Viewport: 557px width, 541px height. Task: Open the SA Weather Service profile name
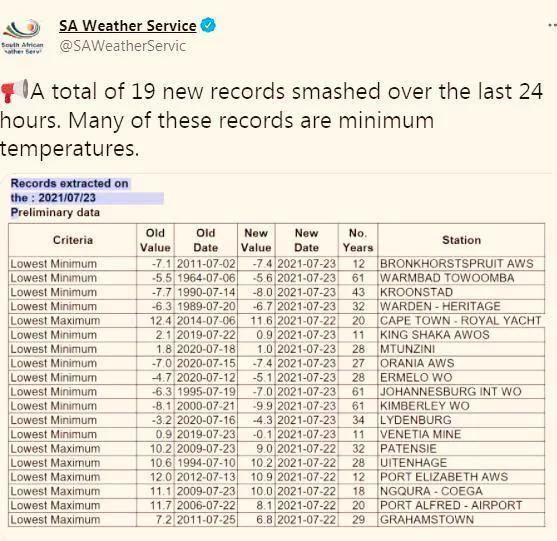click(128, 26)
